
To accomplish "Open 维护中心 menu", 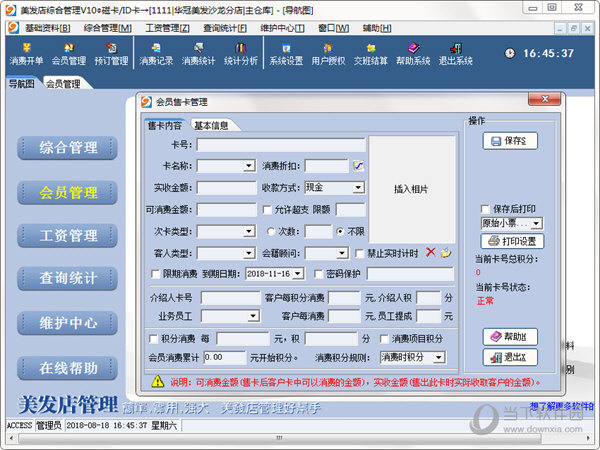I will tap(282, 28).
